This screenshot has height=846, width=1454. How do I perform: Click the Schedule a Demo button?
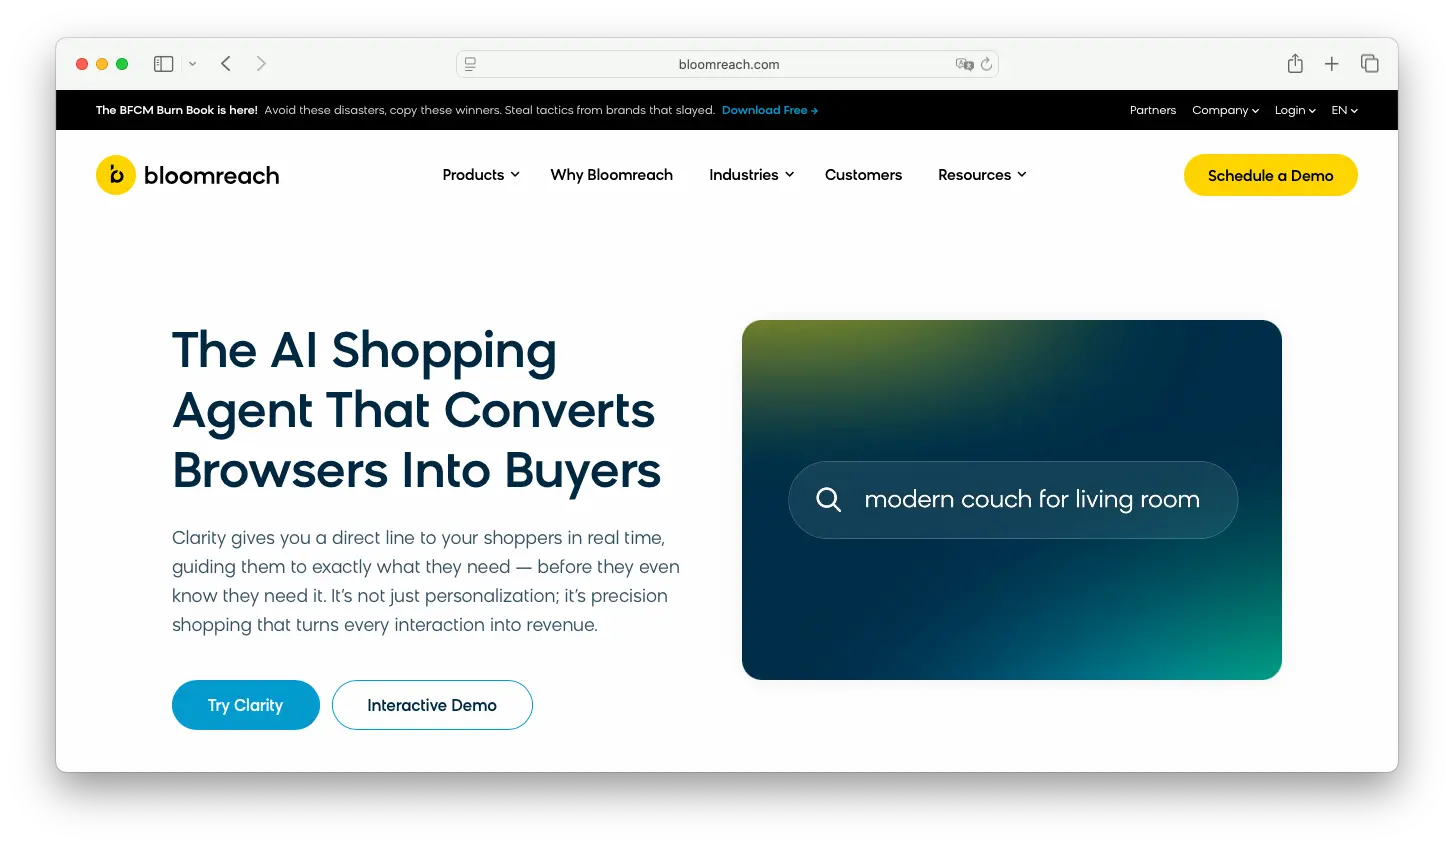click(1270, 175)
